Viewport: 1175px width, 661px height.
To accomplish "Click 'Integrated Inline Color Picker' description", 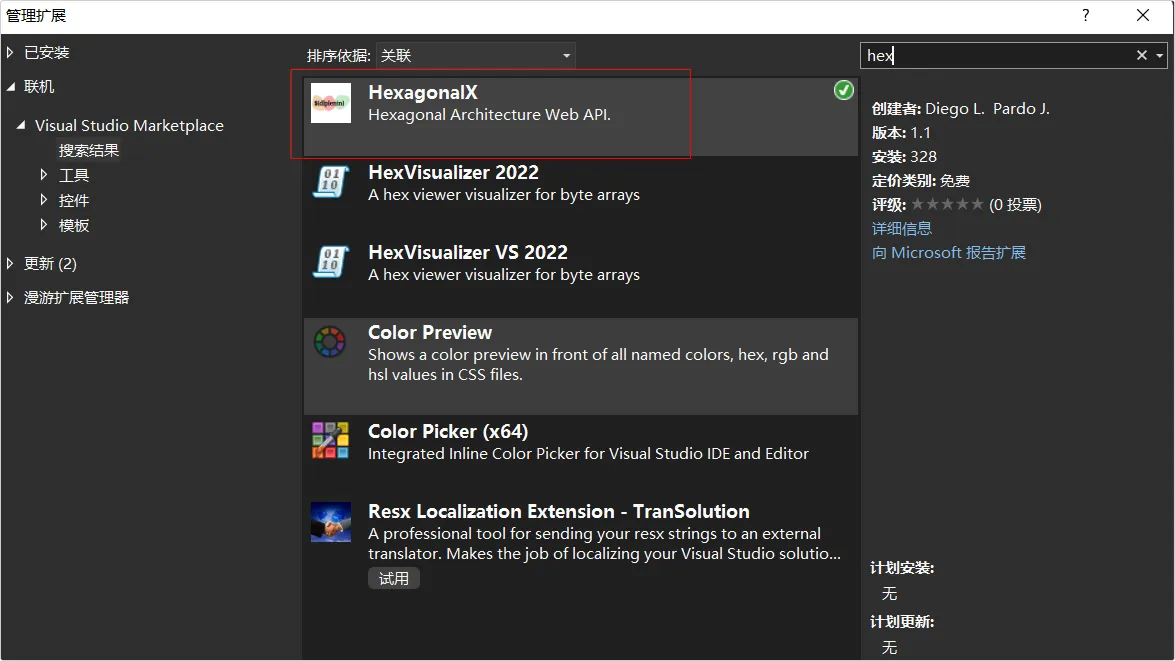I will tap(588, 453).
